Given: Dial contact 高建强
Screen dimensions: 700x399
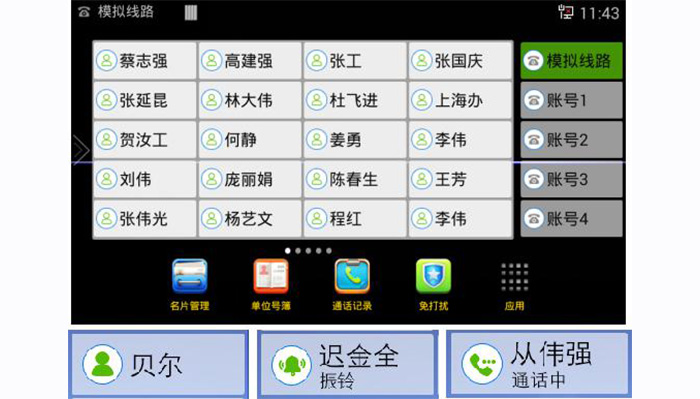Looking at the screenshot, I should pos(250,61).
